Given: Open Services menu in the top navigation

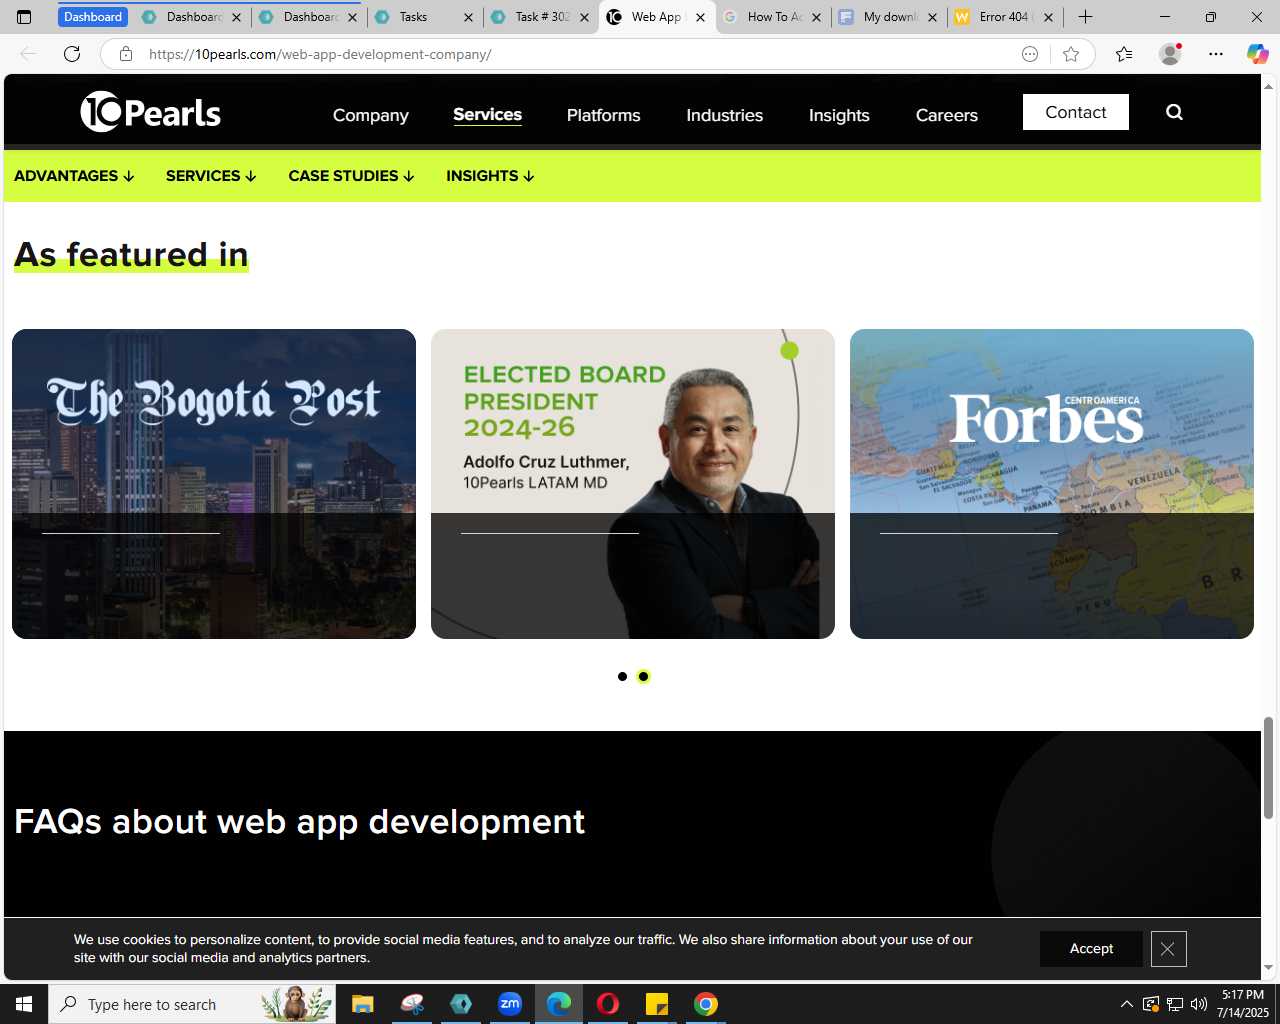Looking at the screenshot, I should (487, 114).
